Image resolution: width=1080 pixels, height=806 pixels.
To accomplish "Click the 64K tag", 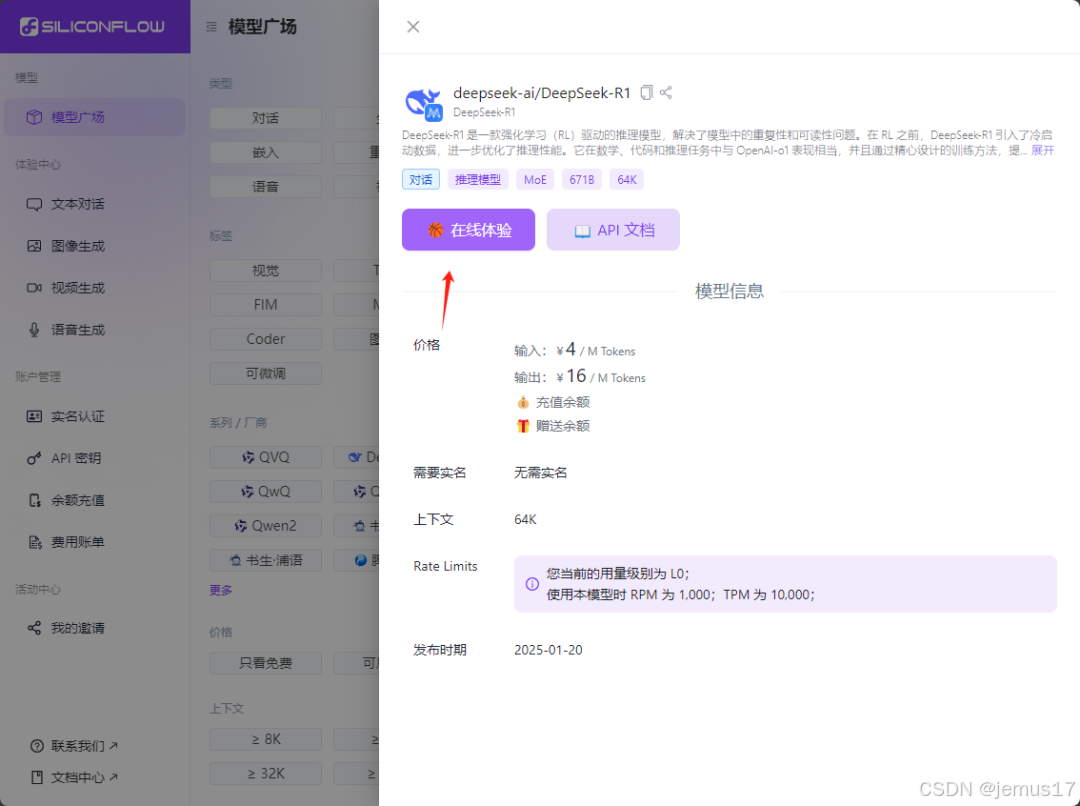I will click(627, 180).
